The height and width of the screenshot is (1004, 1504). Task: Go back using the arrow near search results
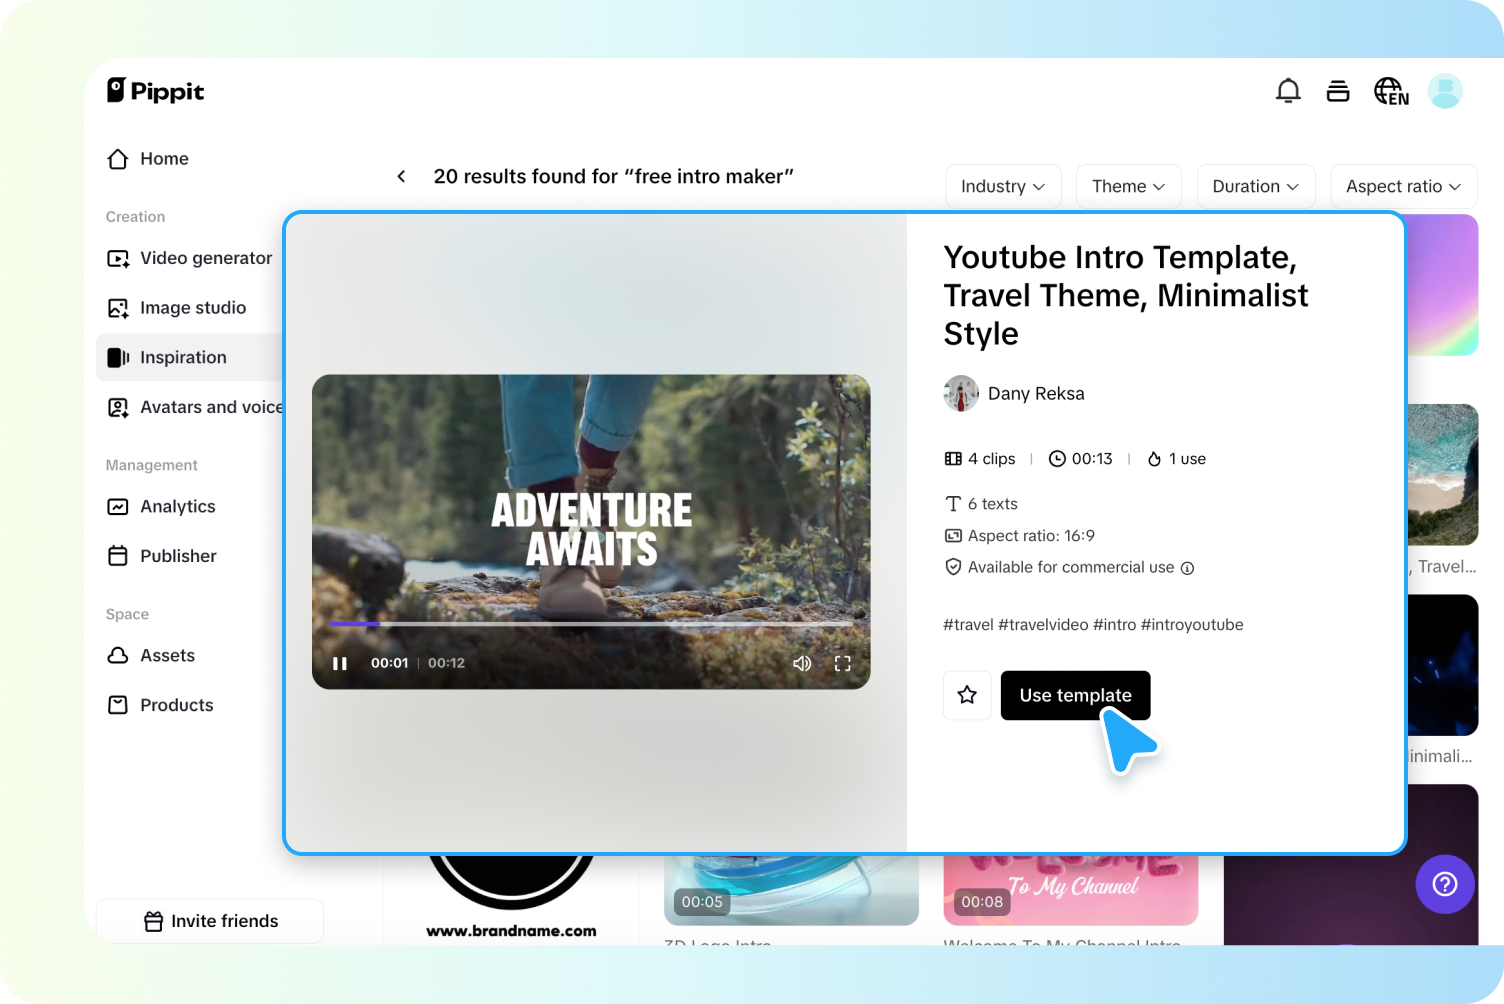point(401,176)
